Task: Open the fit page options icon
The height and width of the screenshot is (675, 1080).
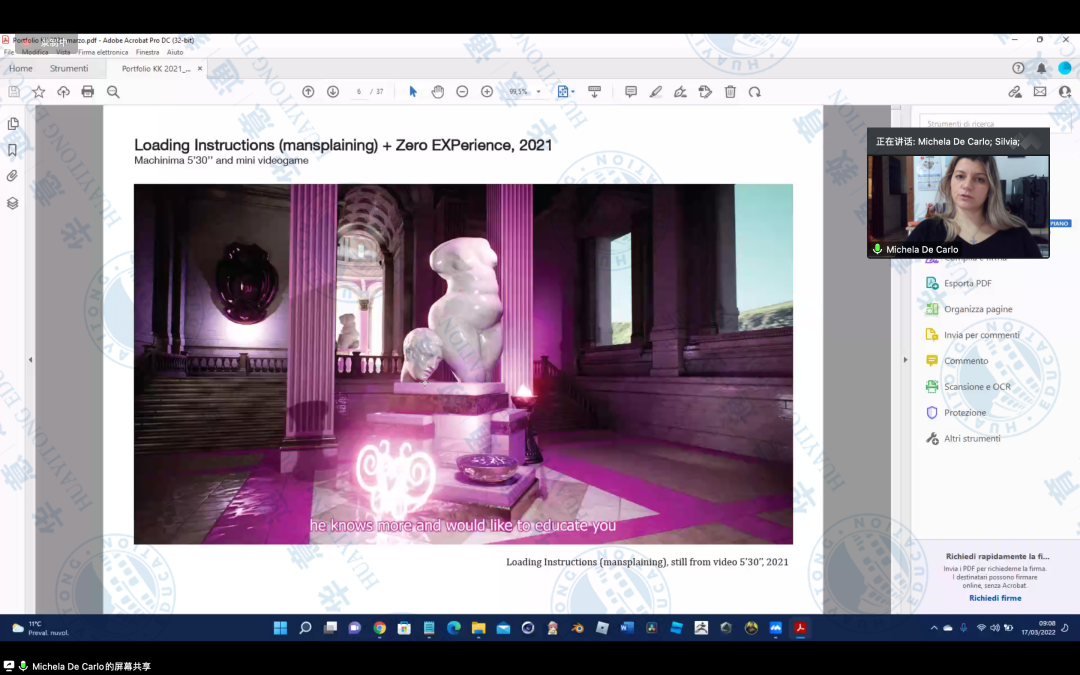Action: pyautogui.click(x=565, y=92)
